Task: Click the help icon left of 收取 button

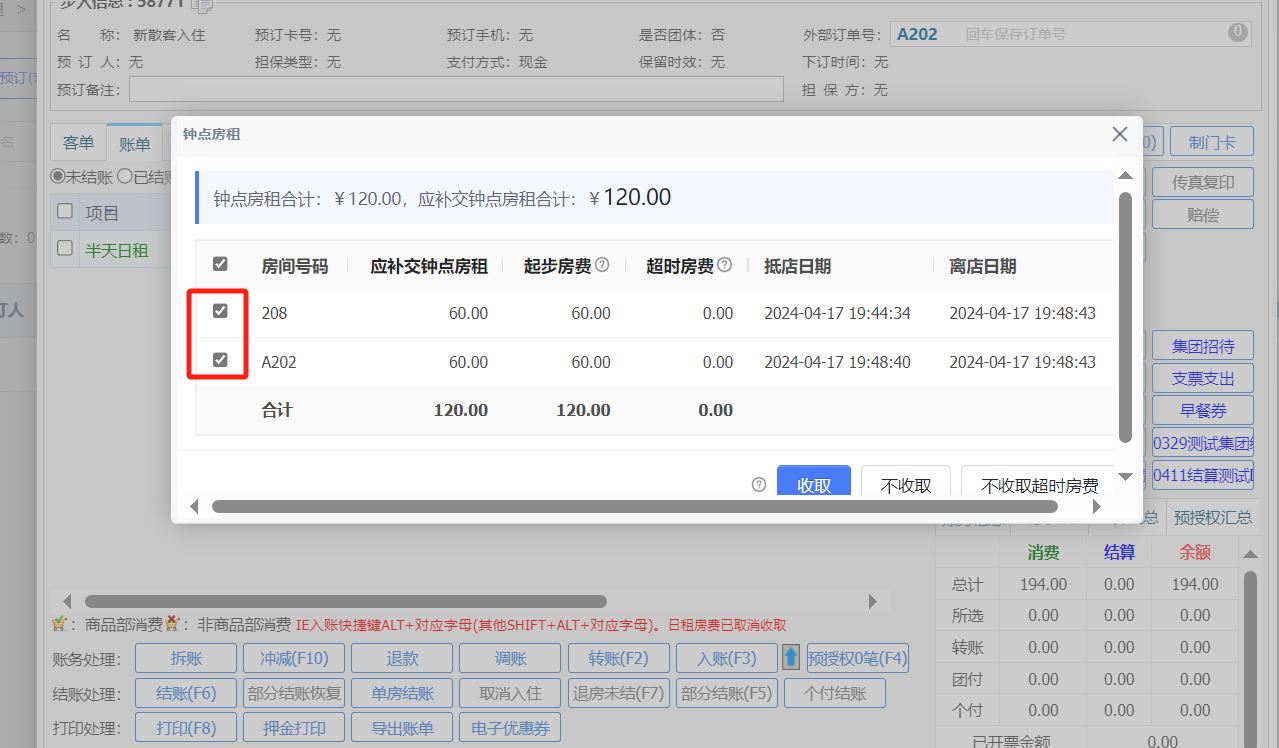Action: coord(759,484)
